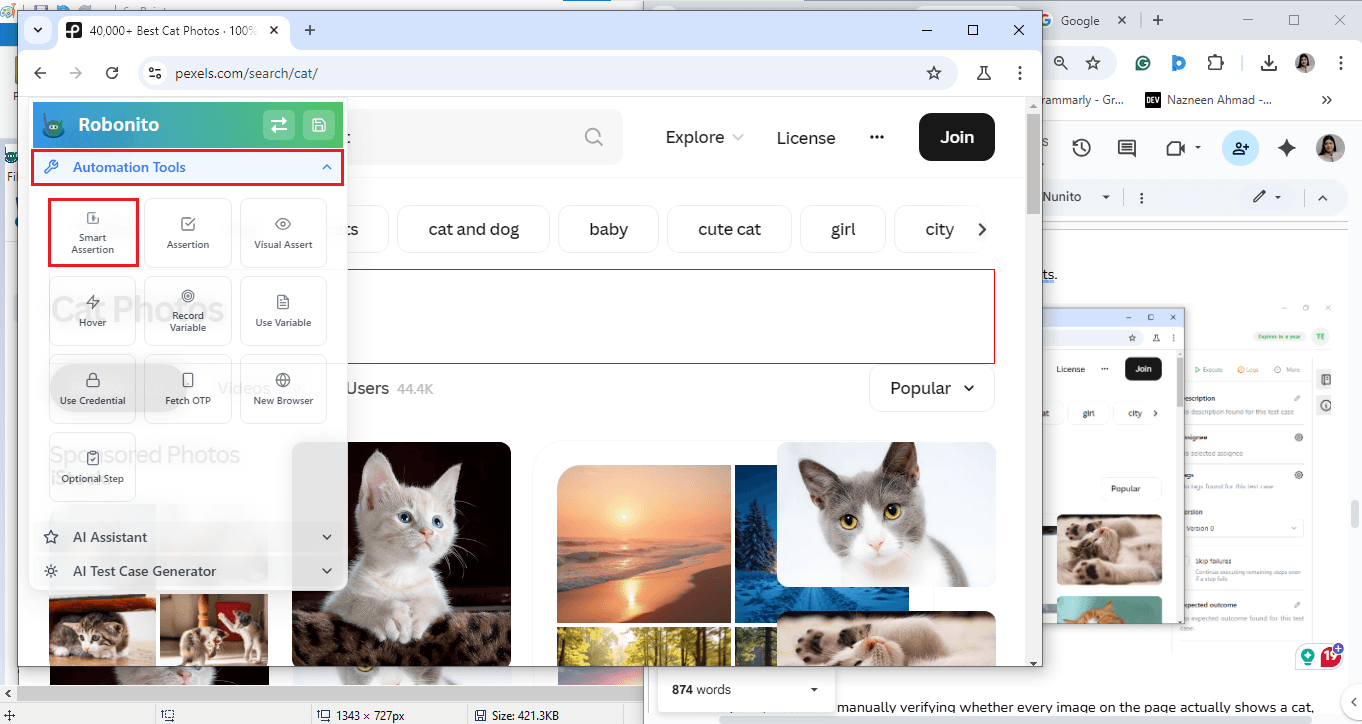This screenshot has width=1362, height=724.
Task: Select the "cute cat" suggestion chip
Action: 730,229
